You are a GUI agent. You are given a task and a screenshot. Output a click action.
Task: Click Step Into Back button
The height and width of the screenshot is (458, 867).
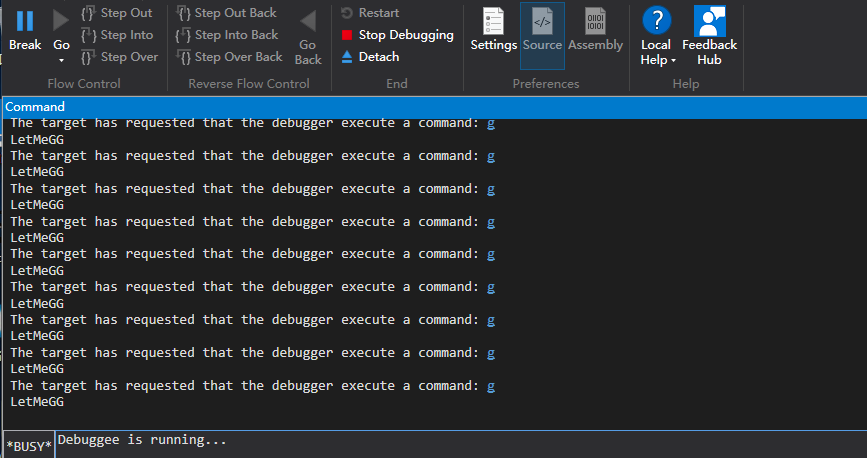227,35
